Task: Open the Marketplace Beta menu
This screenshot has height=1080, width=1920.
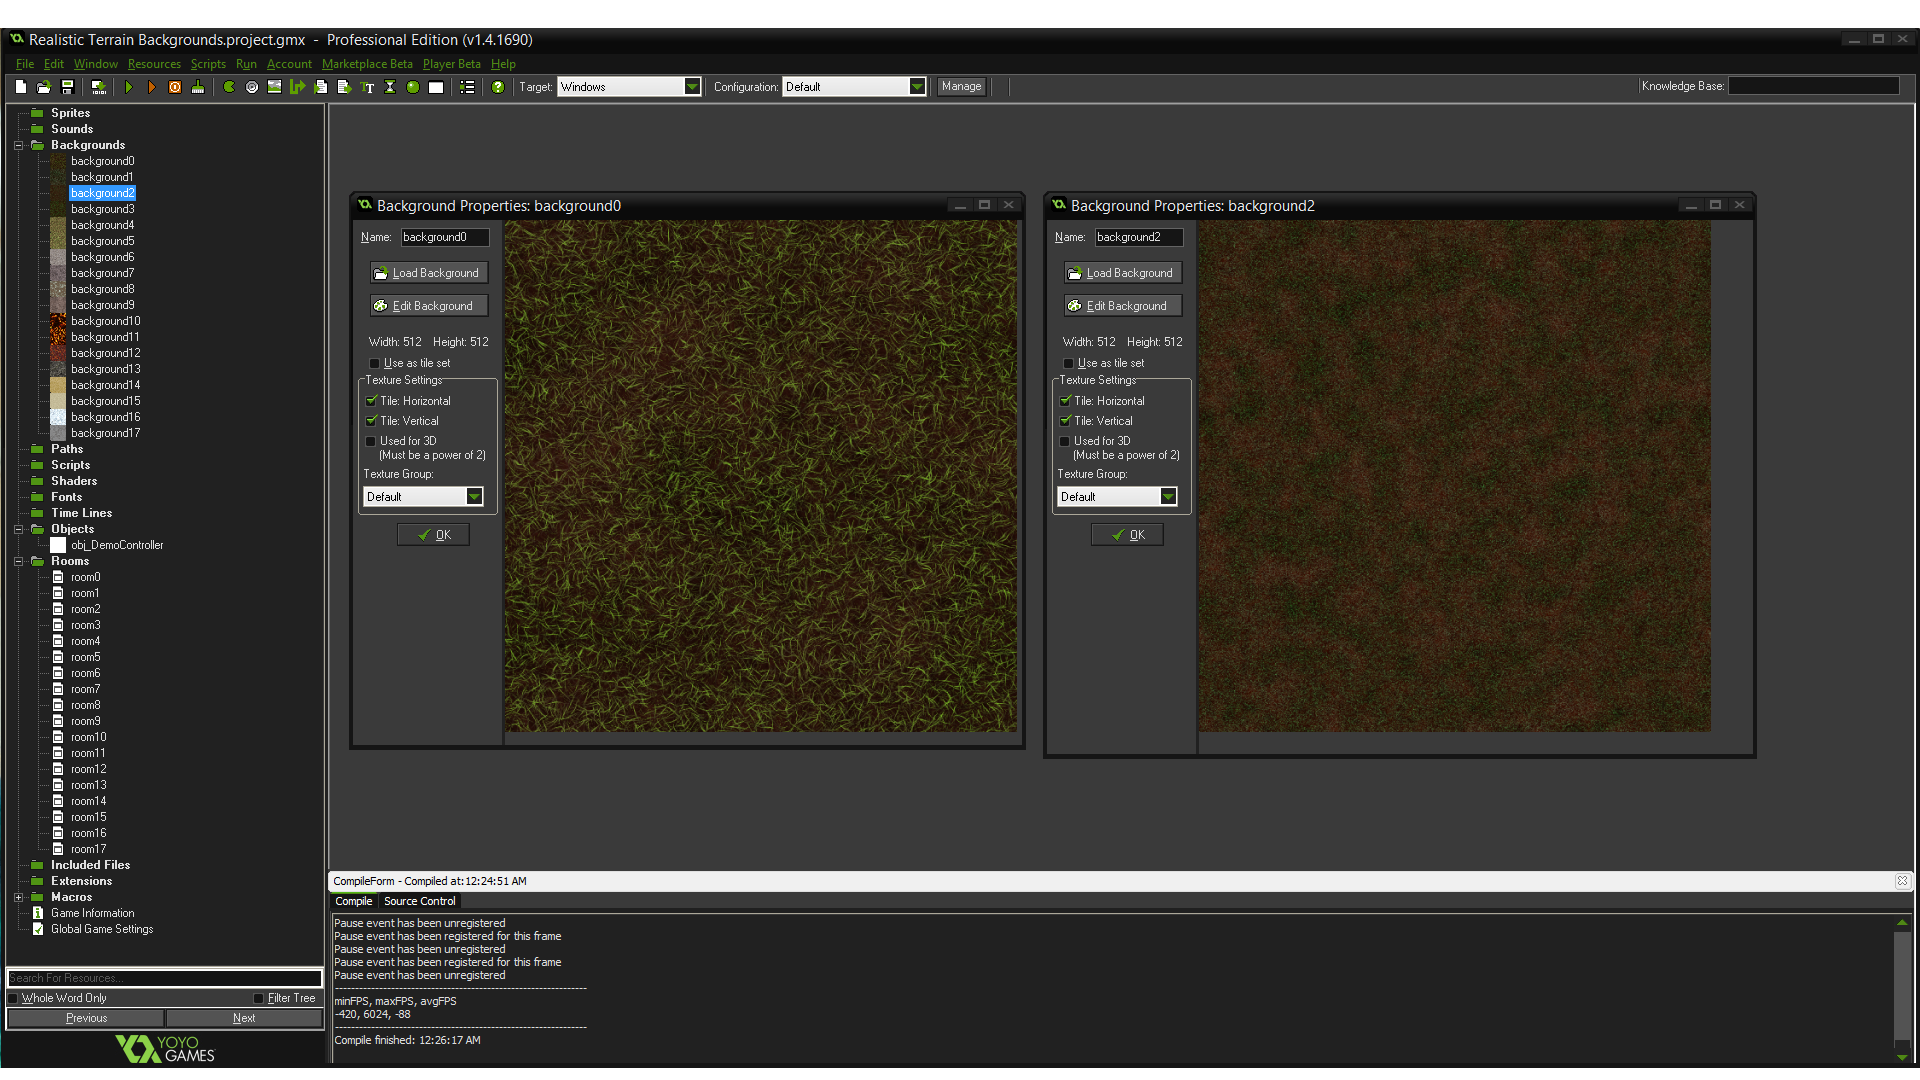Action: coord(367,63)
